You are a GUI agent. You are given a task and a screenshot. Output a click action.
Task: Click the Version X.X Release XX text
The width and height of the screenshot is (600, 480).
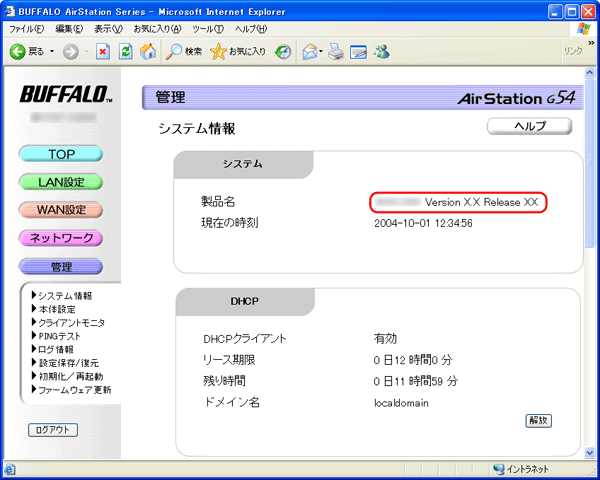[481, 202]
